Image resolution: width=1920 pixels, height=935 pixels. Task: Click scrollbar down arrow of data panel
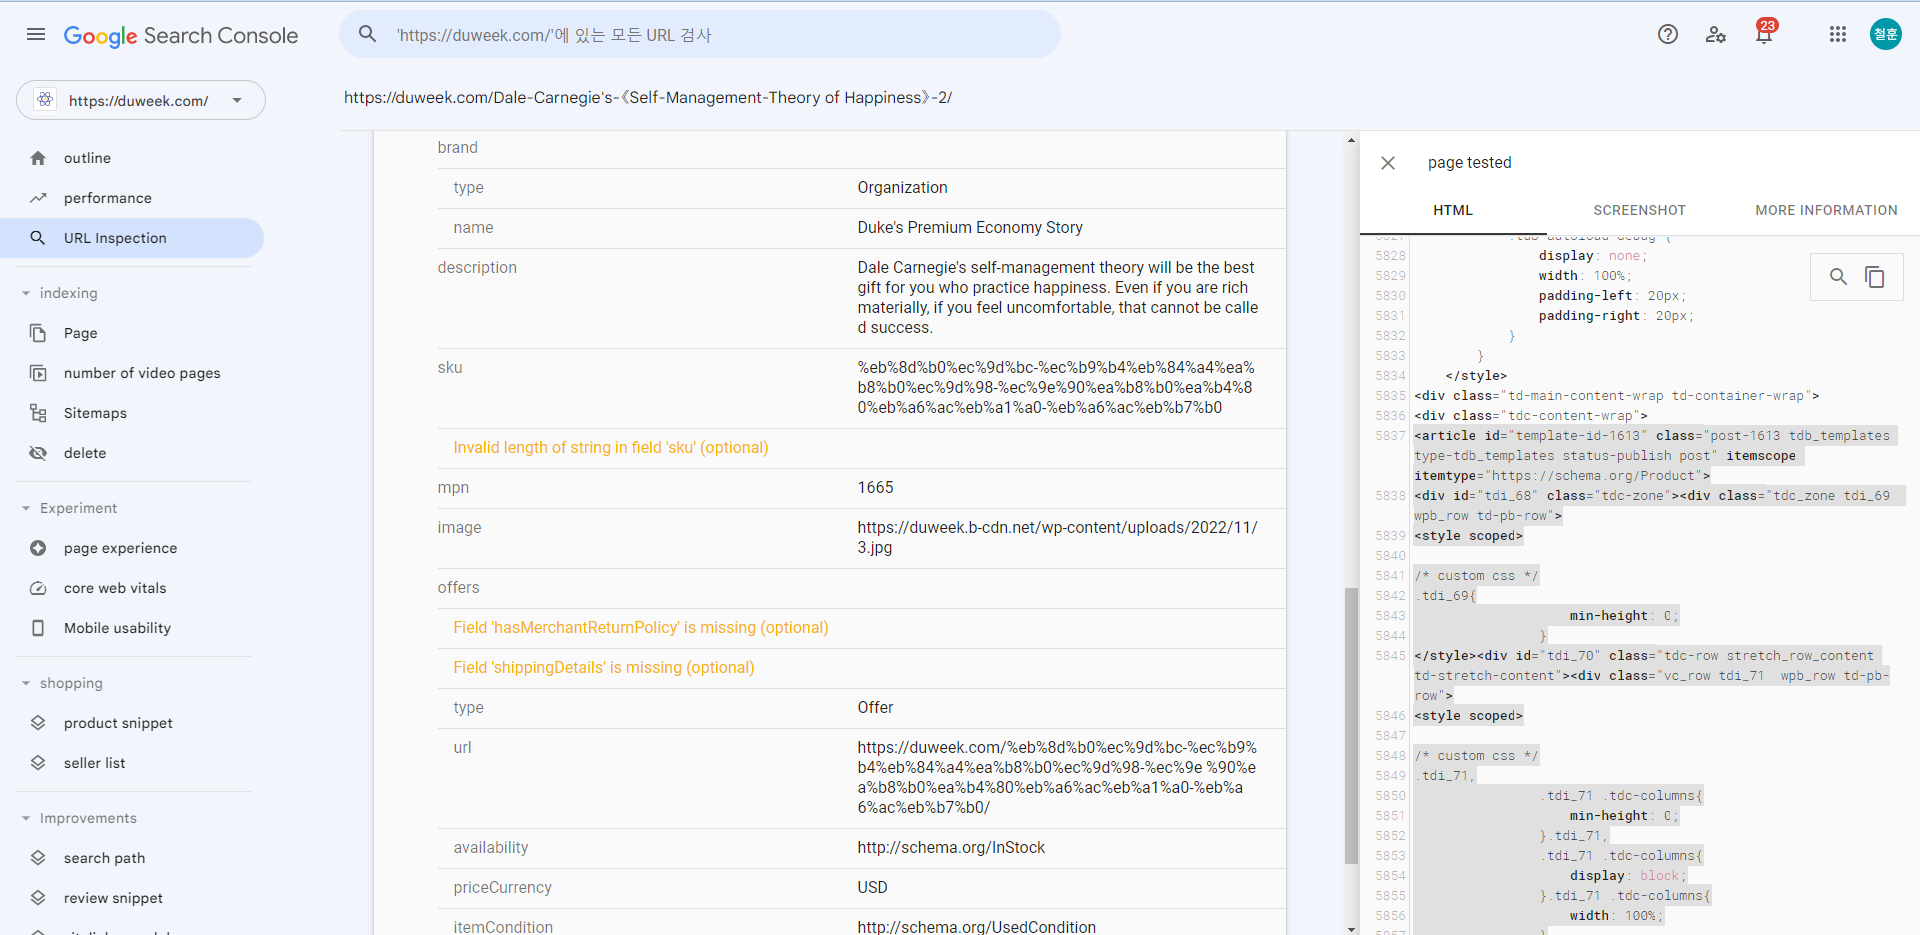[x=1351, y=929]
